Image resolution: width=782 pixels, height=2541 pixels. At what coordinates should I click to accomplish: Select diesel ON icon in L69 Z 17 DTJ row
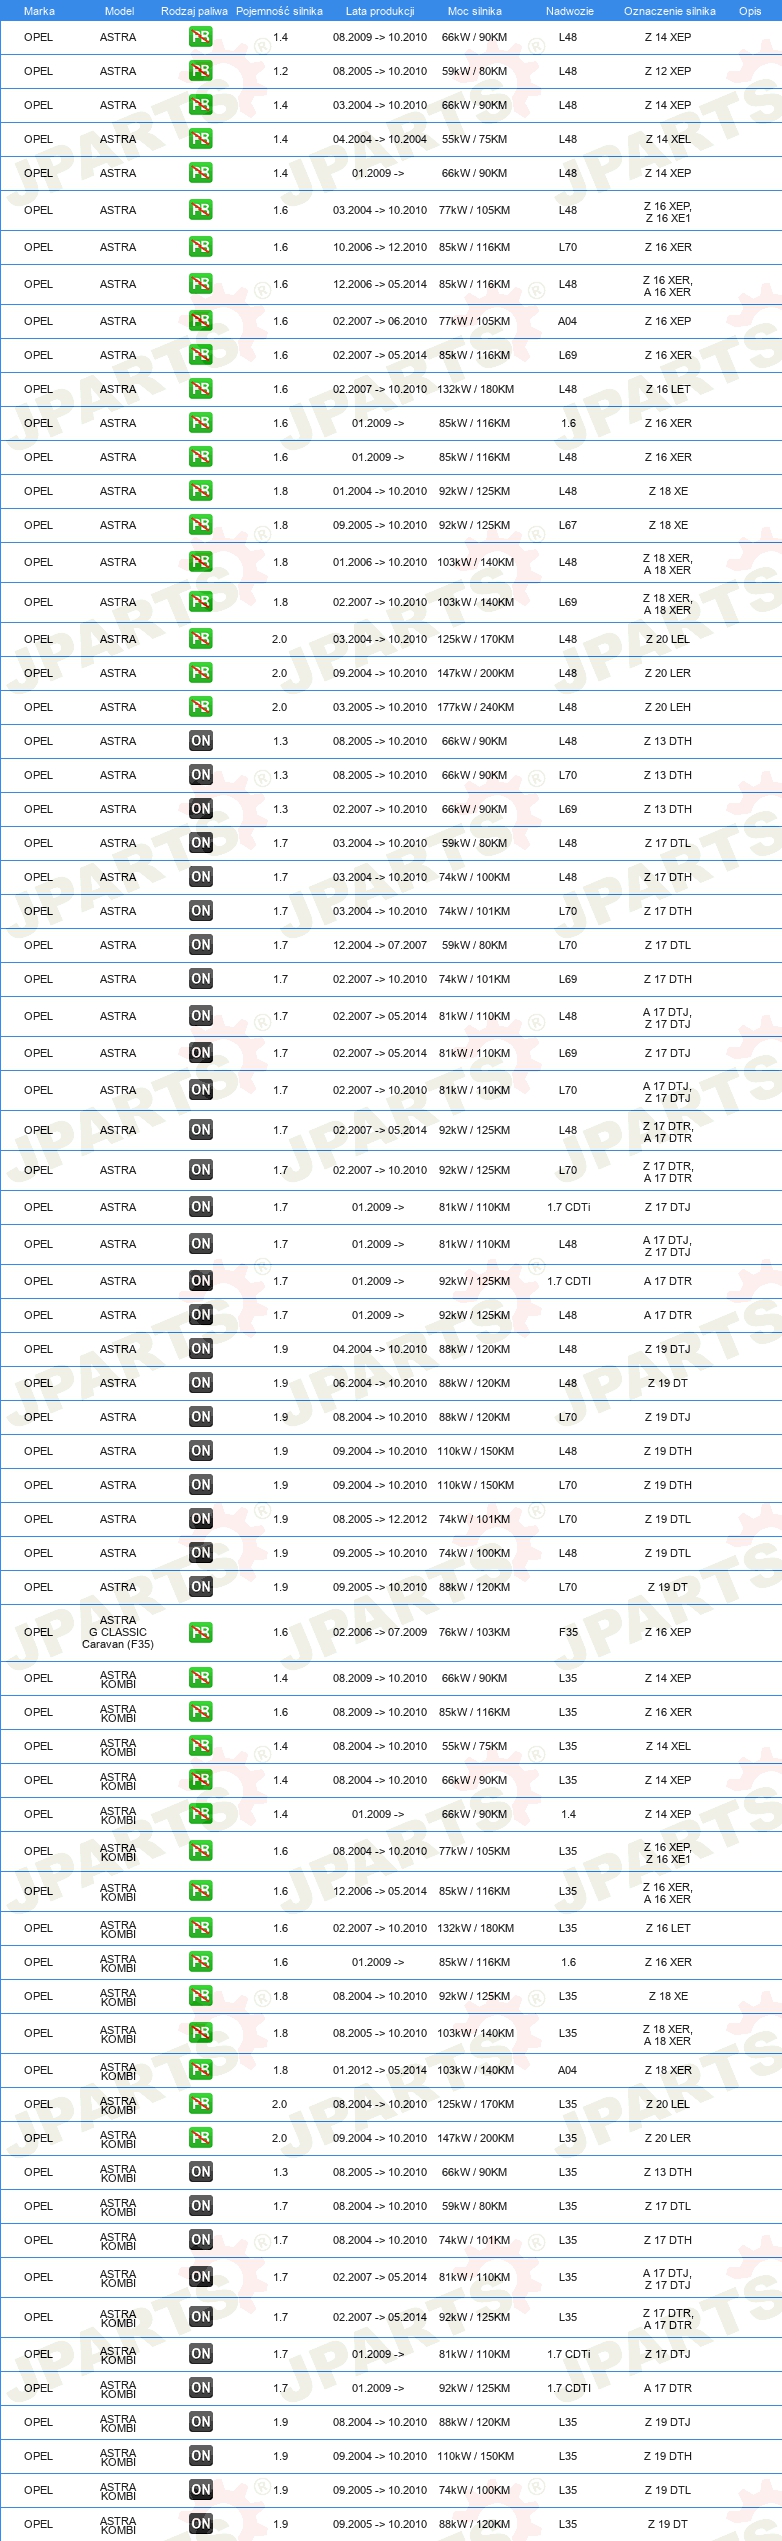click(201, 1053)
